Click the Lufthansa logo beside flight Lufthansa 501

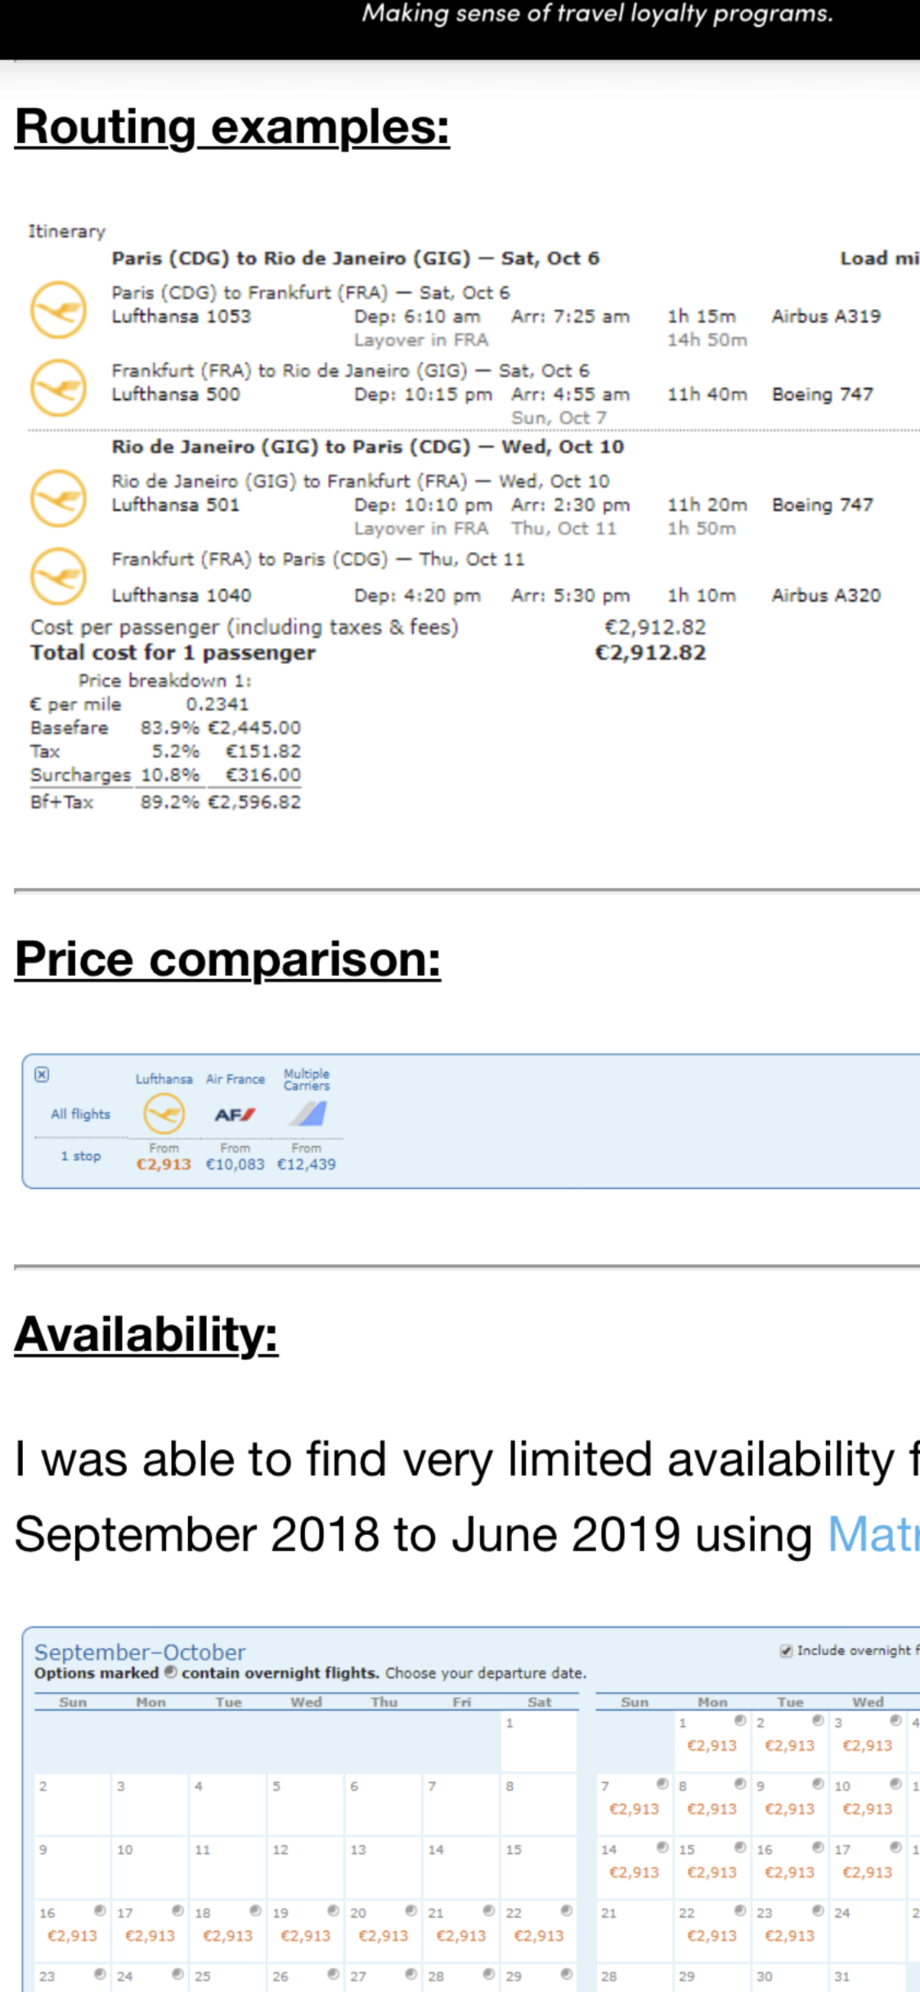(58, 498)
